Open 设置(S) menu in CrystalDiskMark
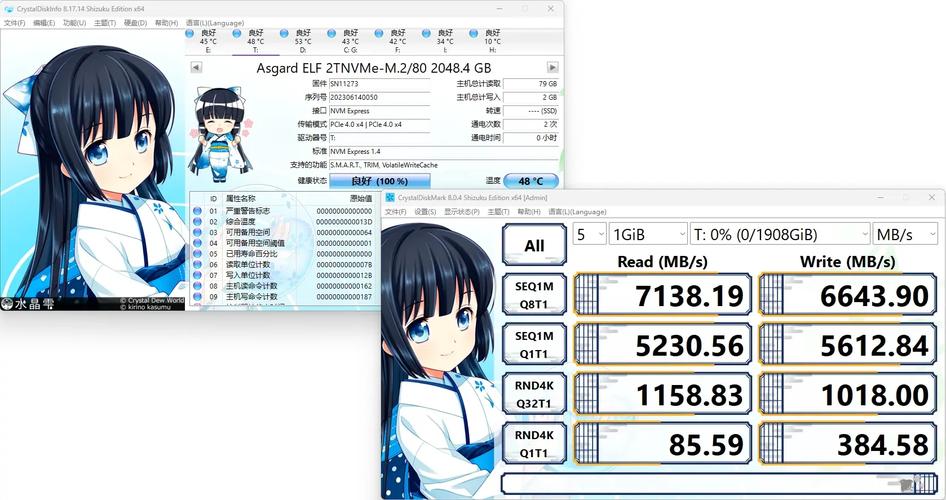This screenshot has height=500, width=946. (425, 212)
